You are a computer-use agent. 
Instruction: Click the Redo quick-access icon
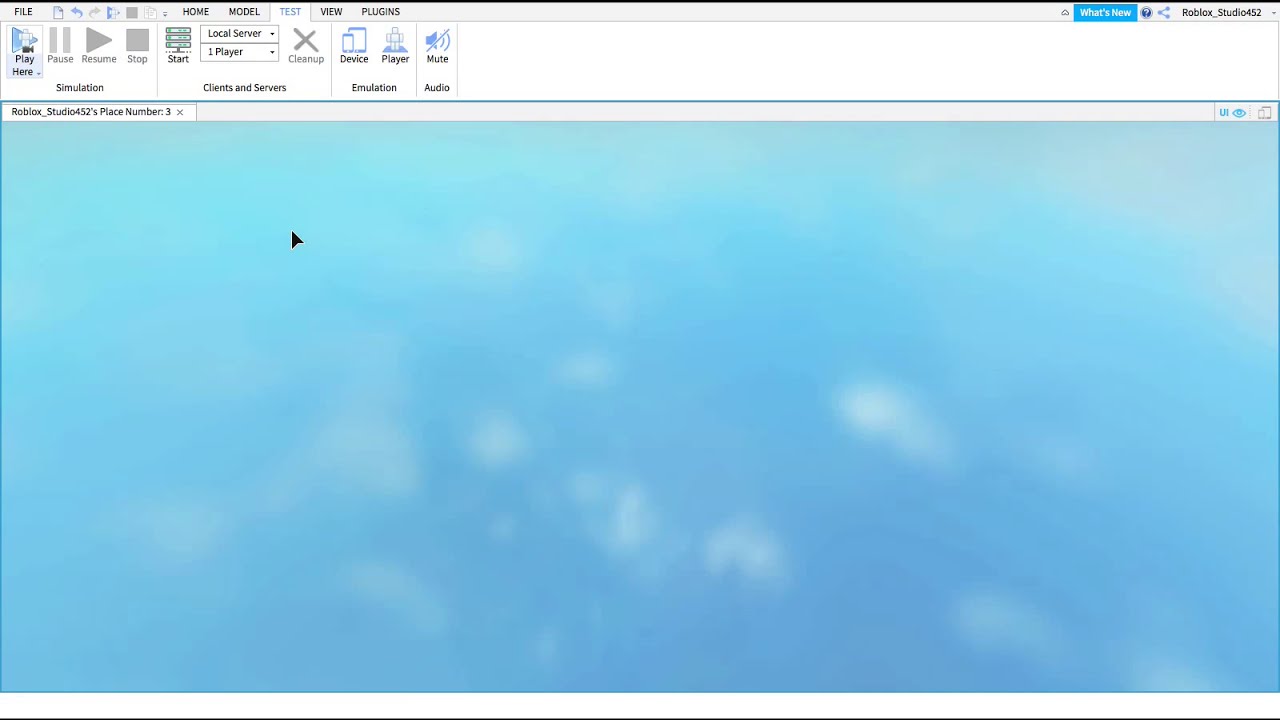[94, 13]
